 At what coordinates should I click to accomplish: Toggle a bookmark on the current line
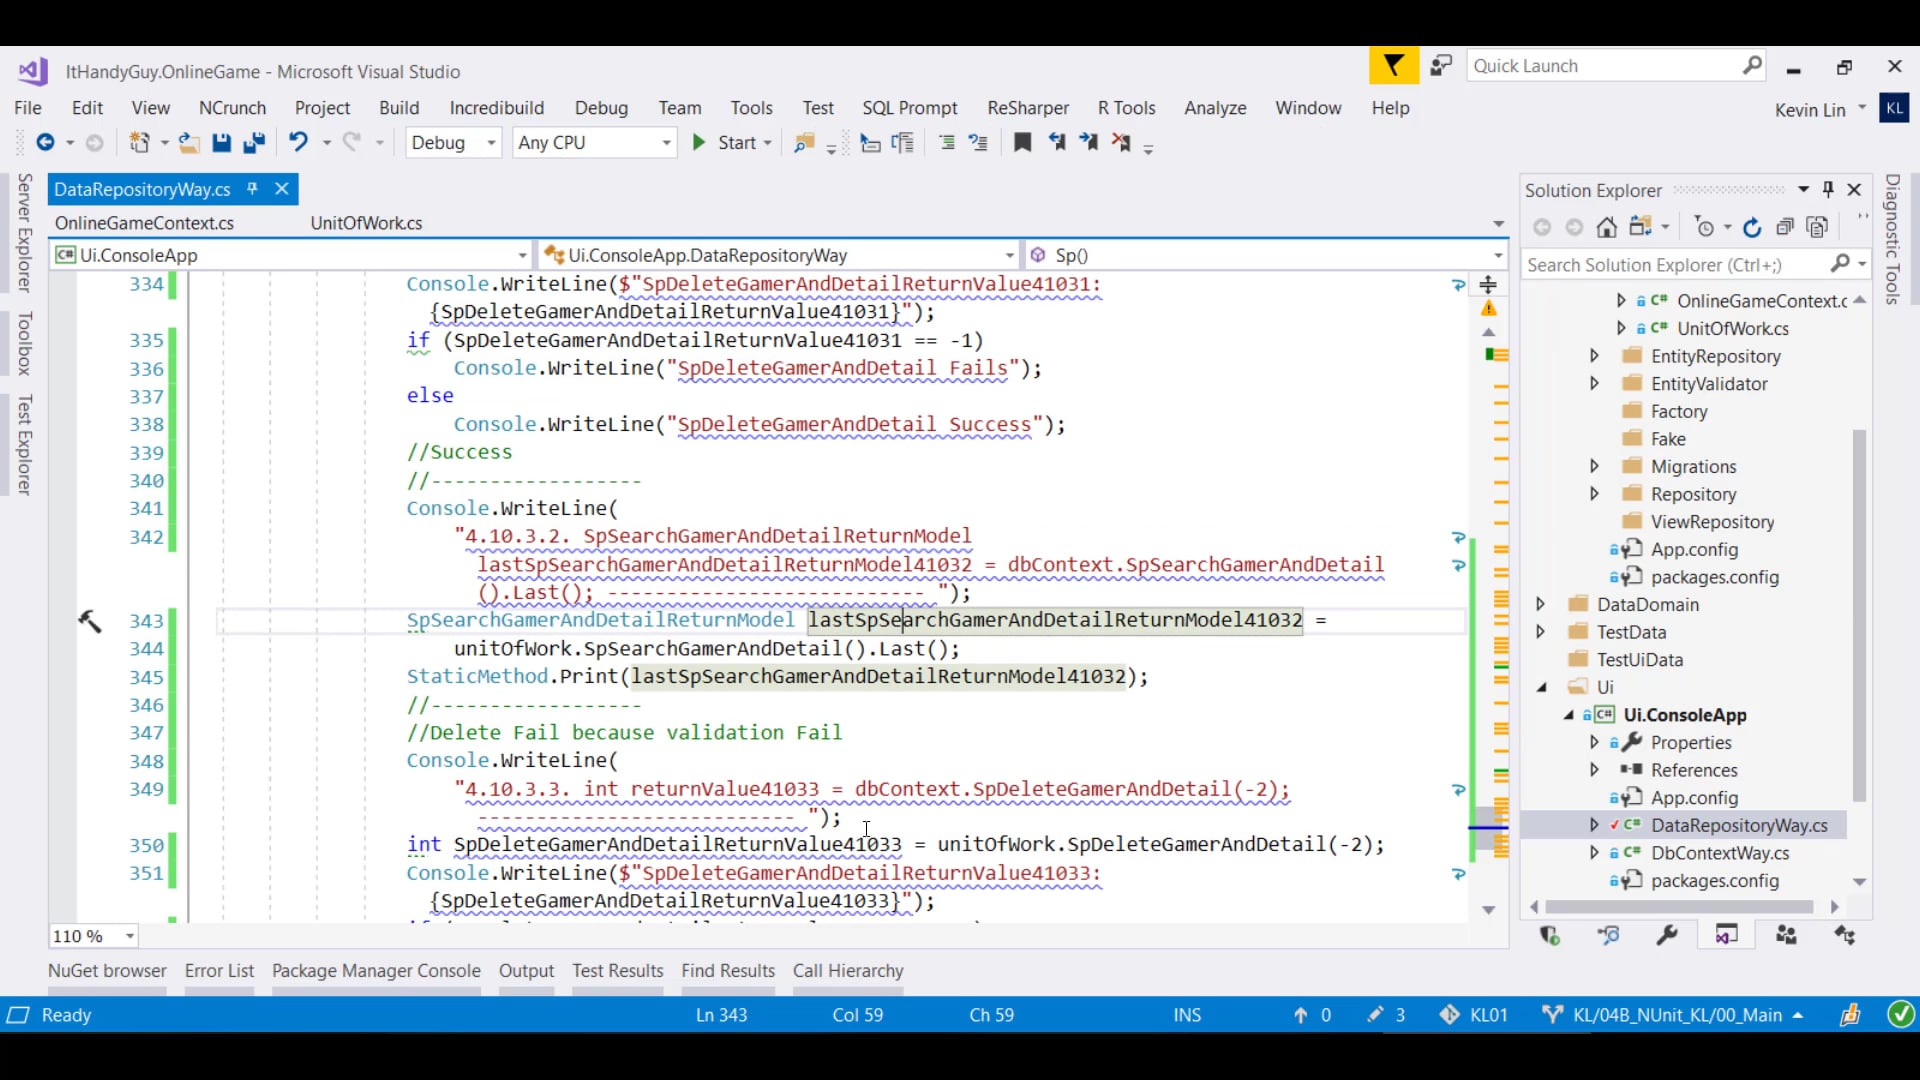click(1021, 142)
